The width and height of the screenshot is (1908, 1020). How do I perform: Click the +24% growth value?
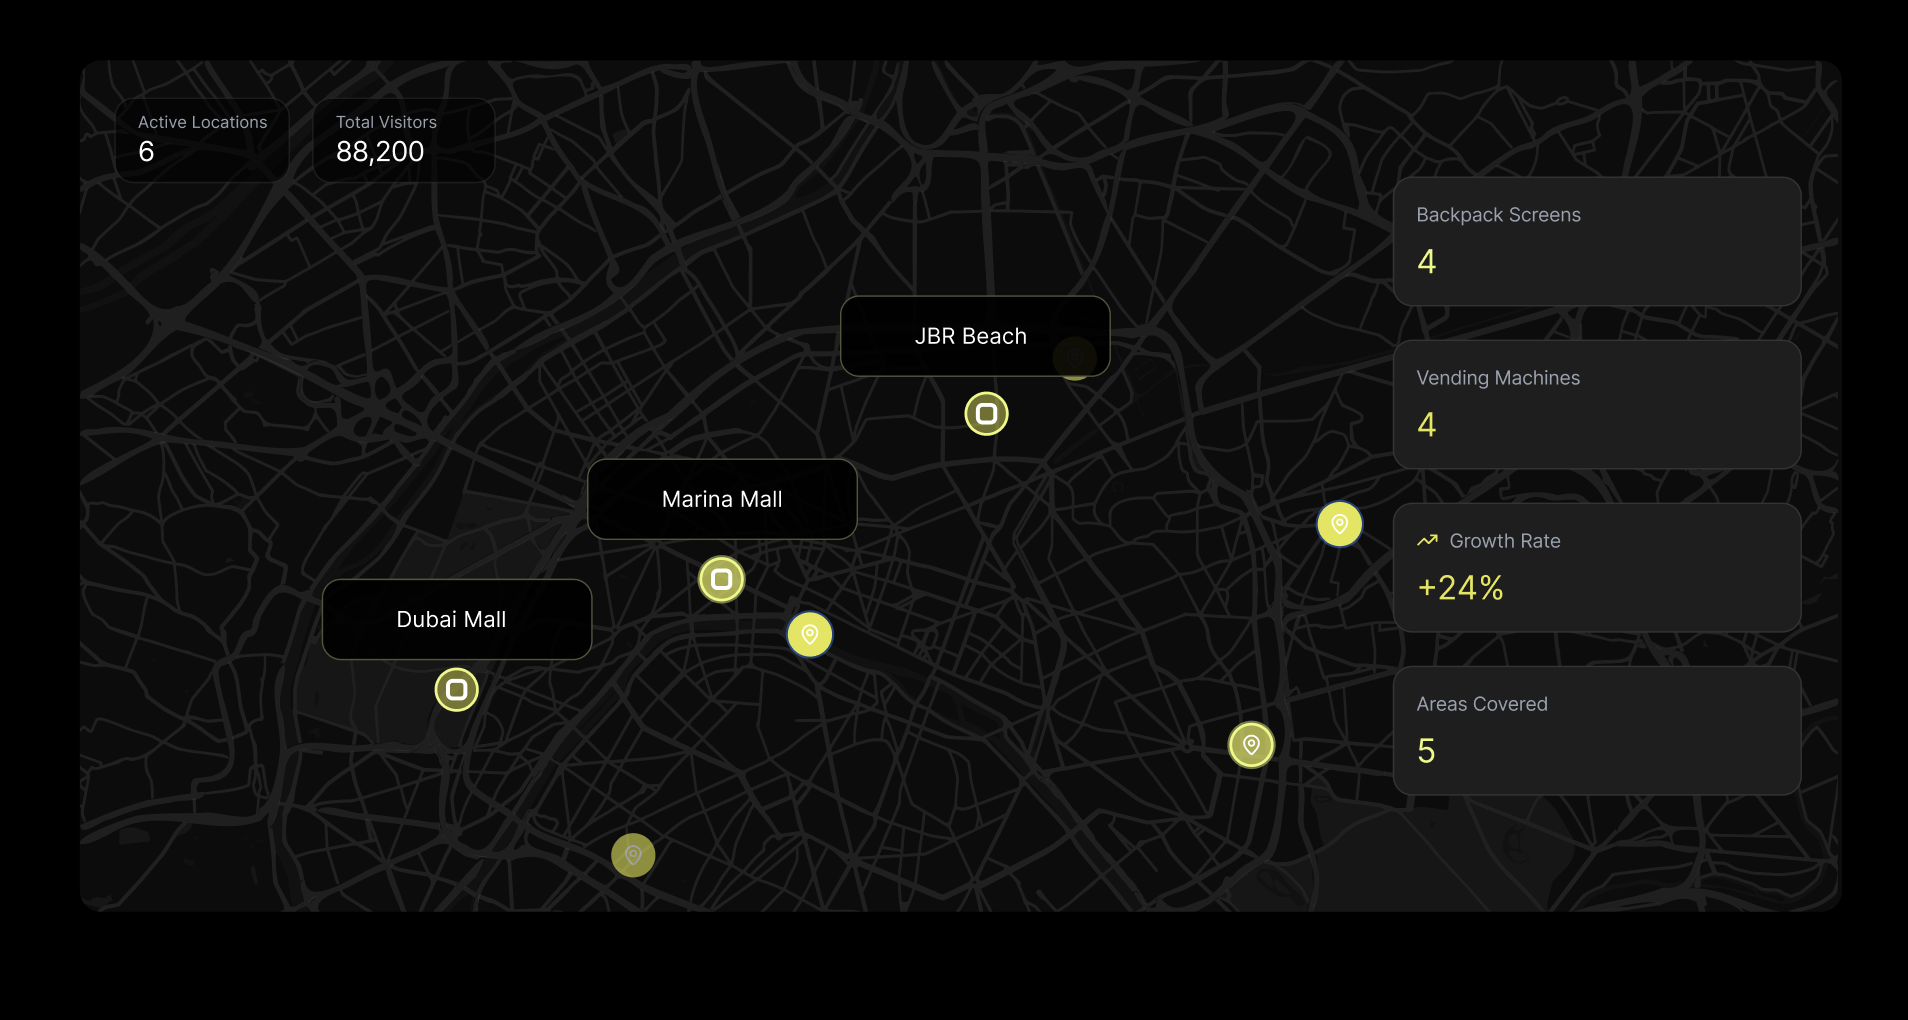1460,588
